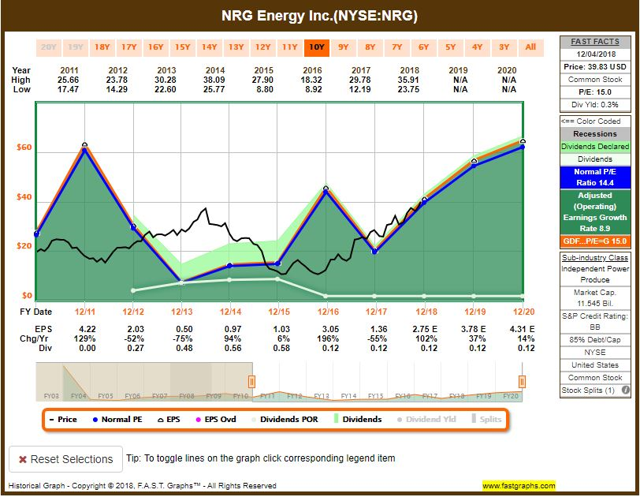Screen dimensions: 640x497
Task: Select the 20Y time range tab
Action: click(49, 47)
